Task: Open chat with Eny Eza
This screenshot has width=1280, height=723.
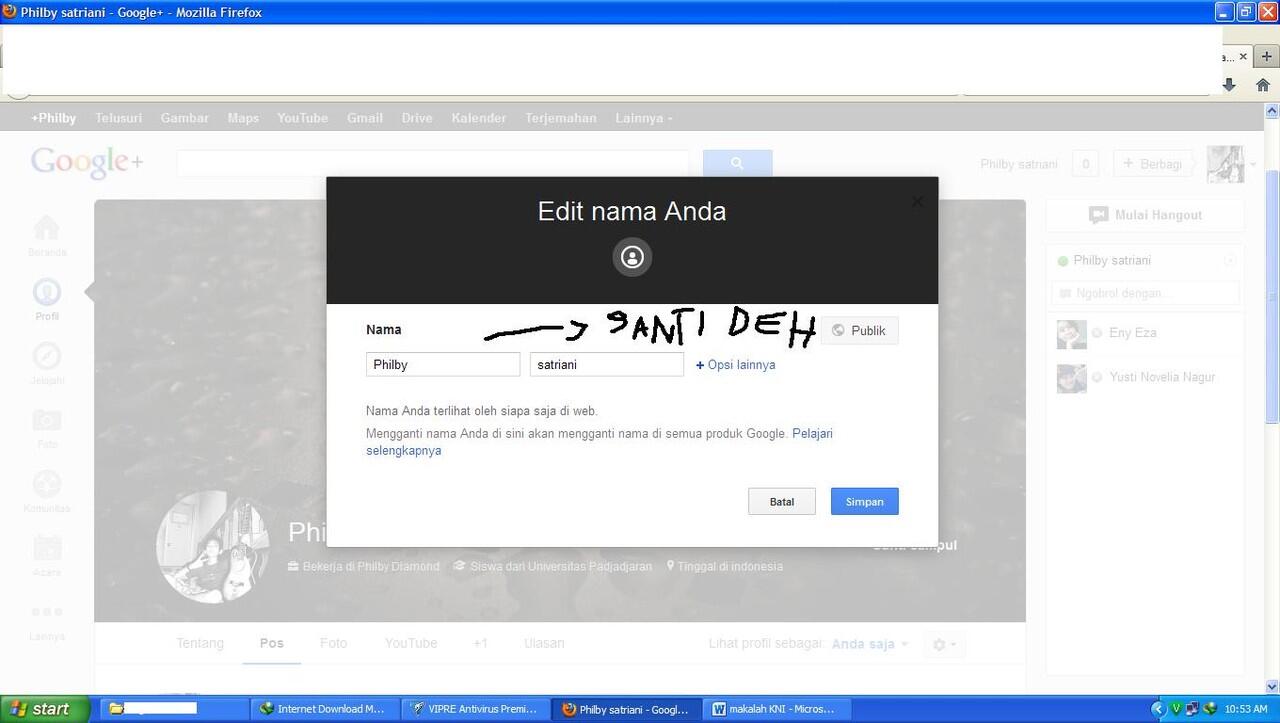Action: tap(1132, 333)
